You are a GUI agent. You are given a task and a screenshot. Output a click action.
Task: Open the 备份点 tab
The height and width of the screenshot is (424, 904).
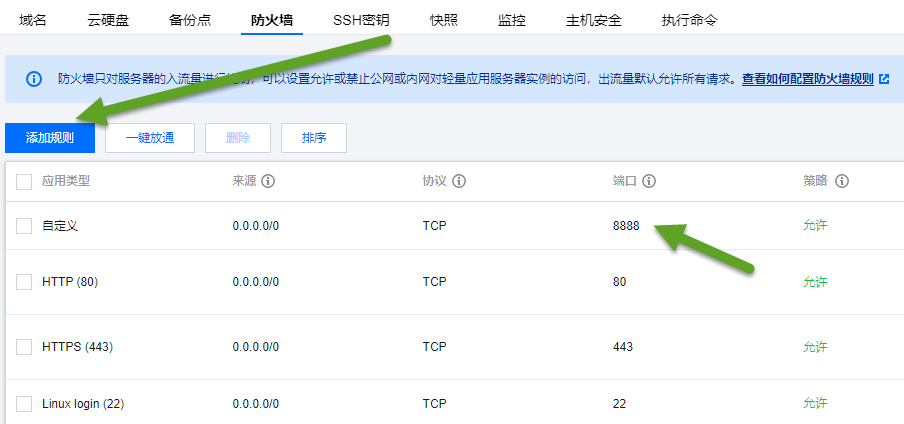point(190,21)
